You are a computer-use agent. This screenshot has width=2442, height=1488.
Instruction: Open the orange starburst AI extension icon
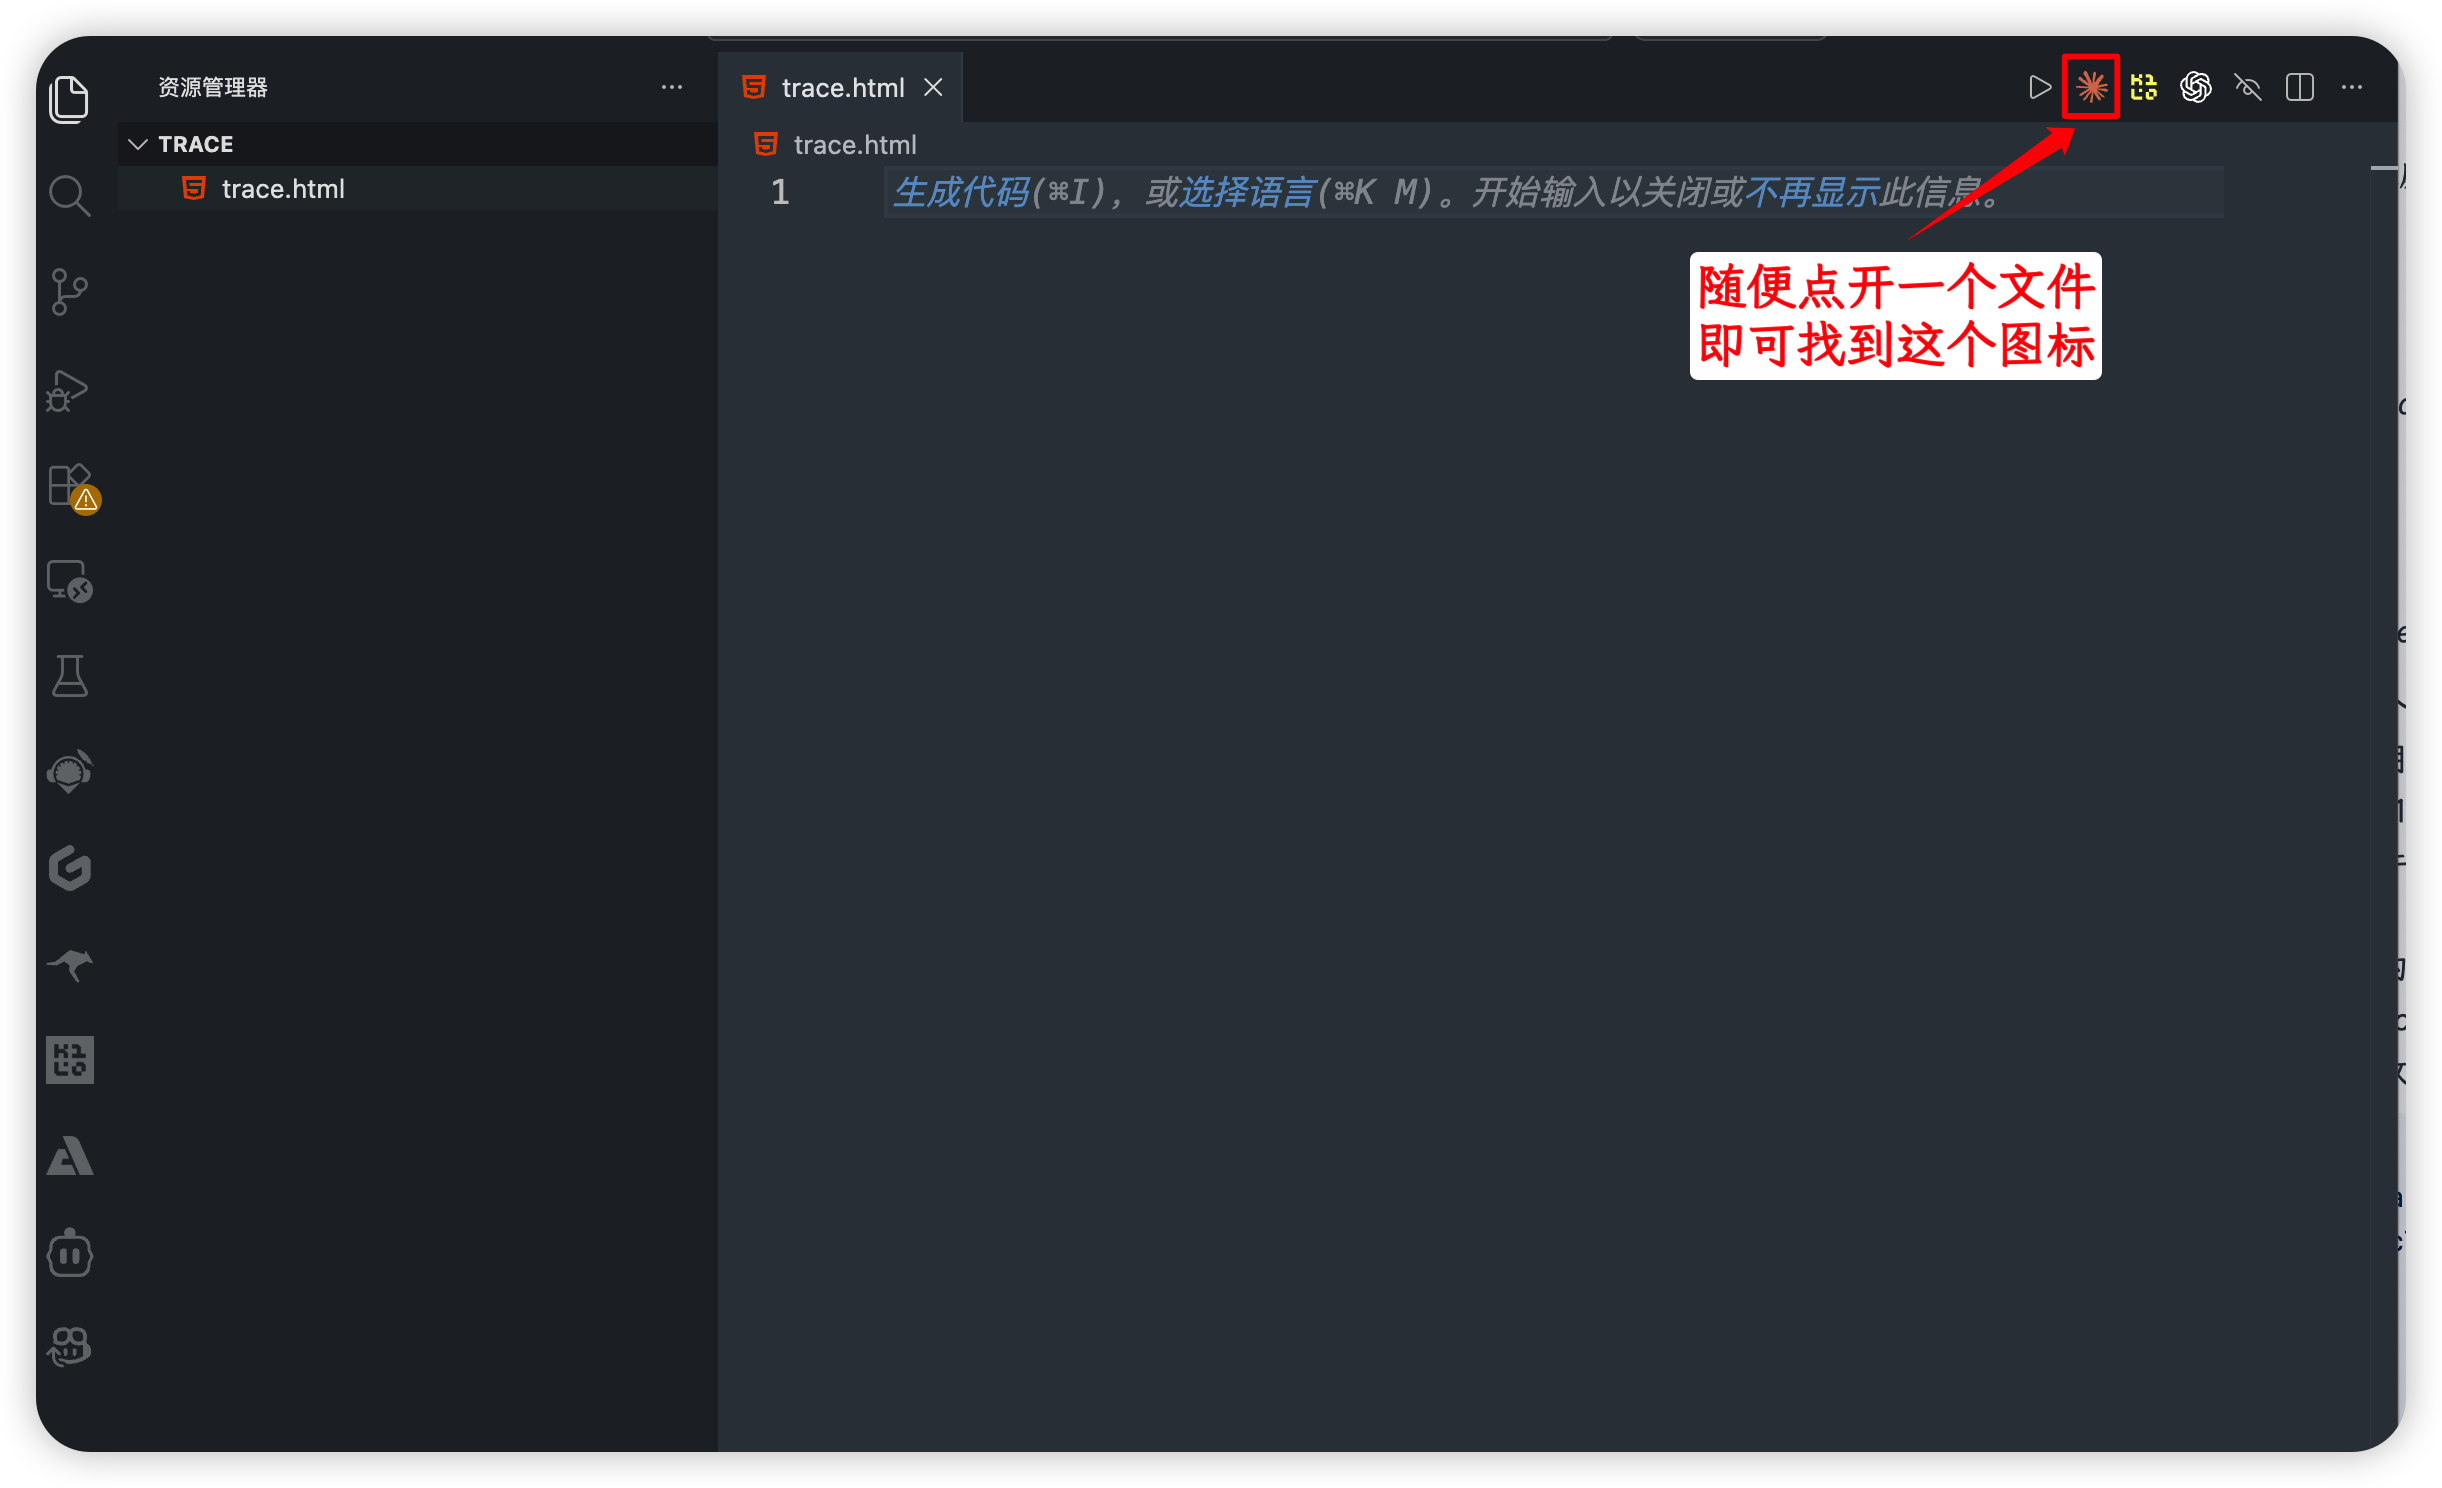coord(2090,87)
